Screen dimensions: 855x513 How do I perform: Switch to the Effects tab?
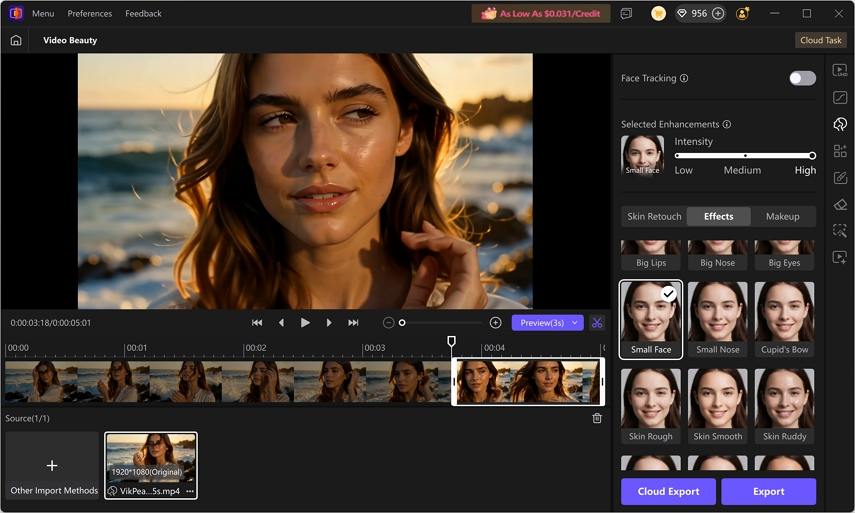[x=719, y=216]
